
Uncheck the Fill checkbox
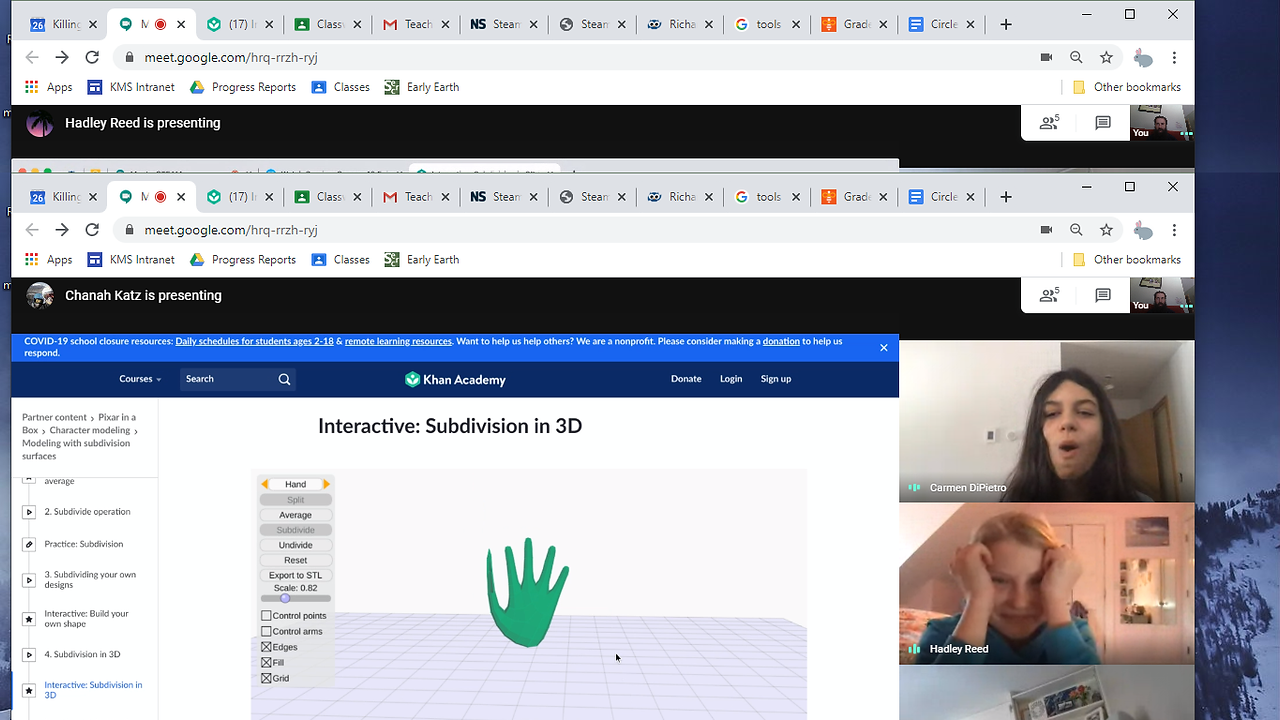click(x=266, y=662)
